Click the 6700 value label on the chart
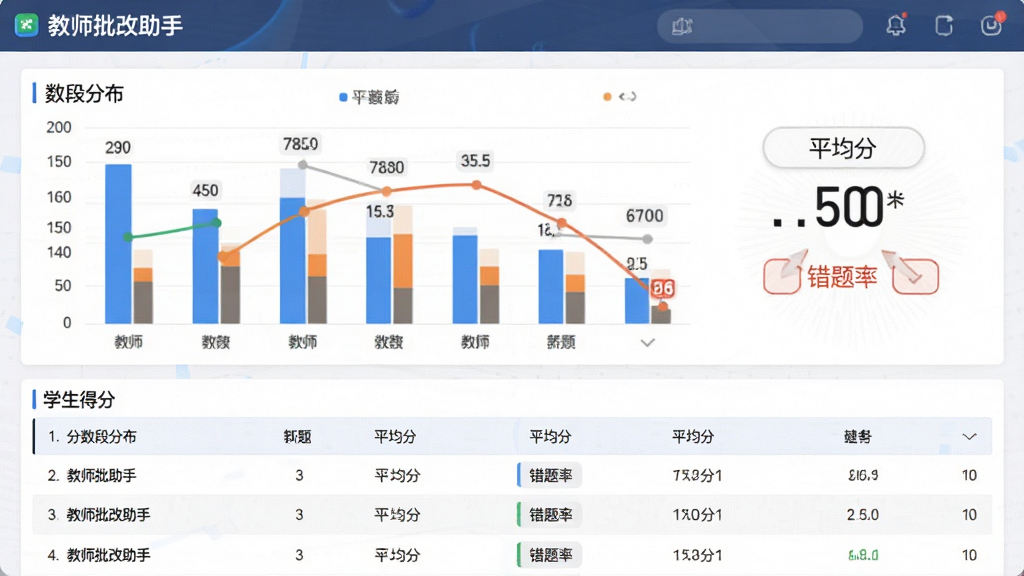The width and height of the screenshot is (1024, 576). pyautogui.click(x=645, y=216)
